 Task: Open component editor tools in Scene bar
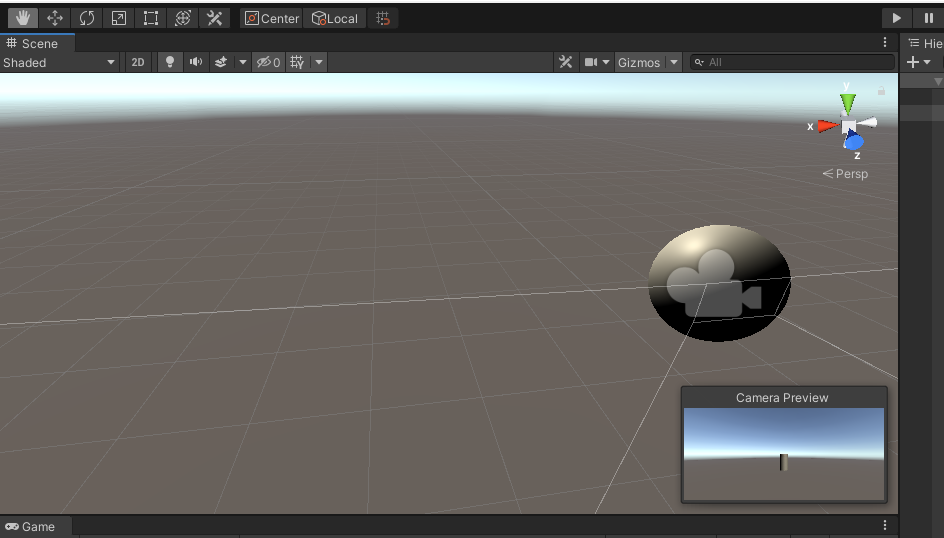[x=565, y=62]
